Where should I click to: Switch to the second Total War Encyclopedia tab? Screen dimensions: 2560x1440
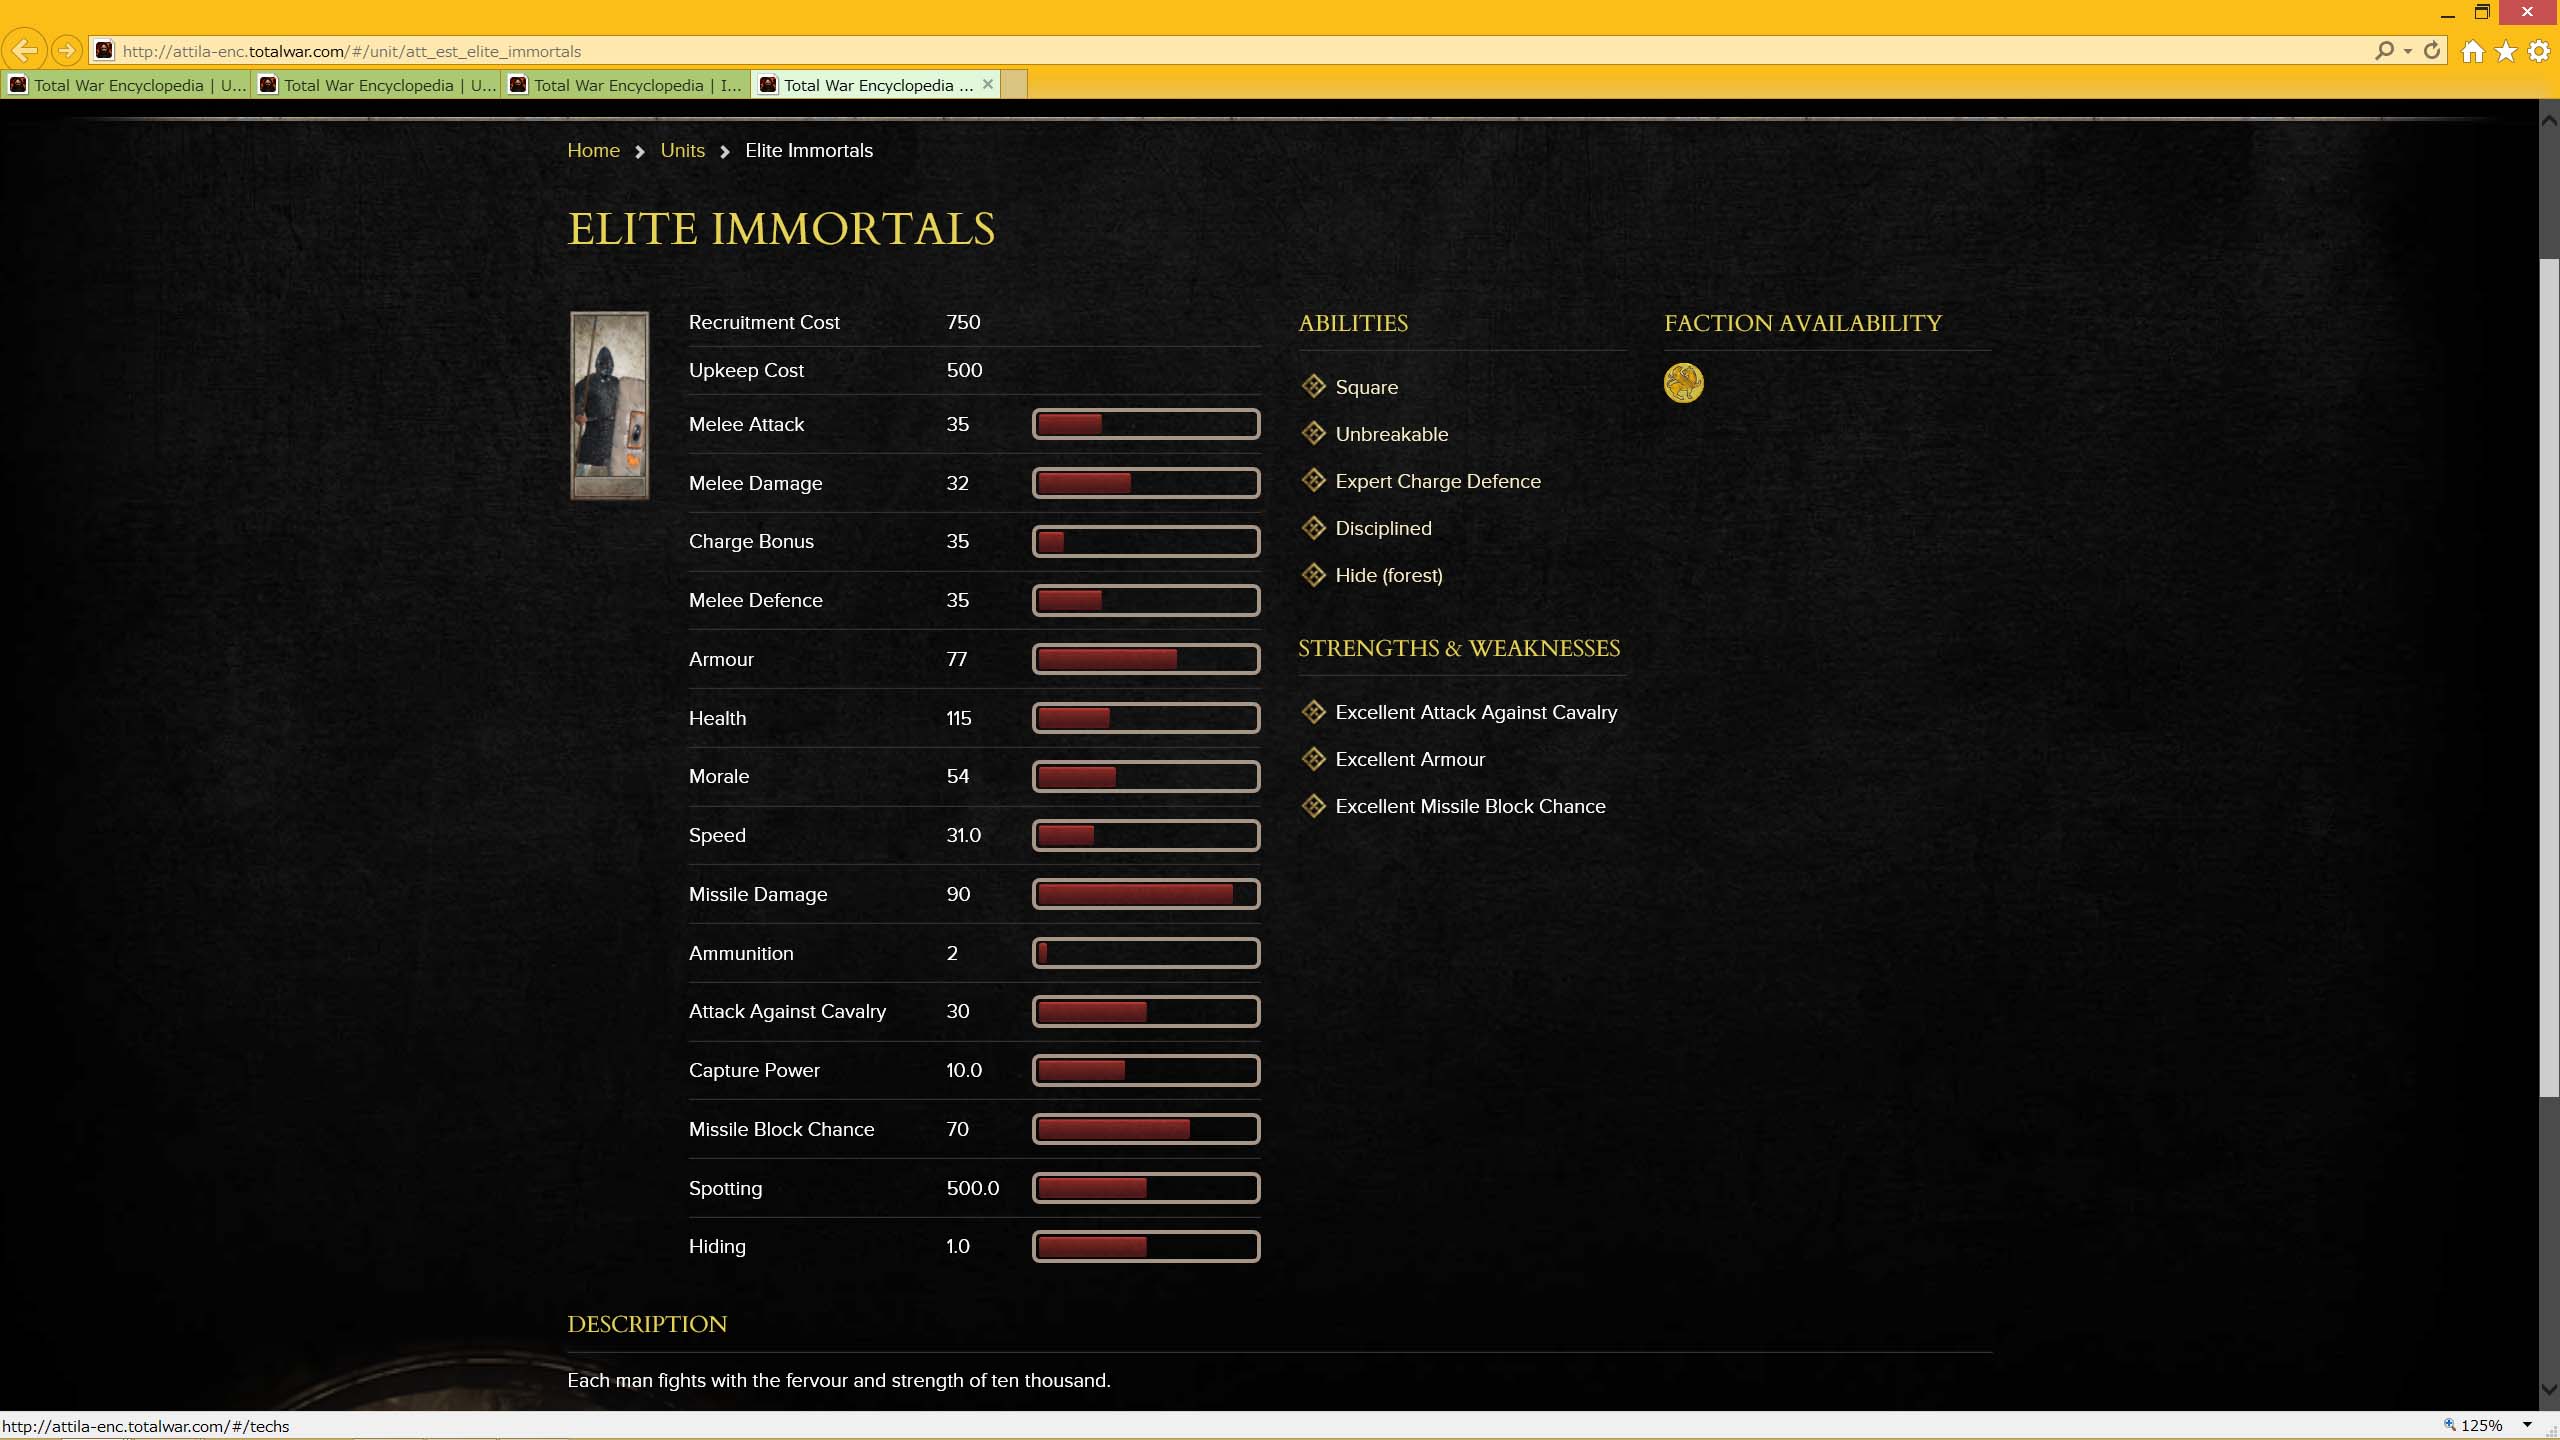[377, 85]
